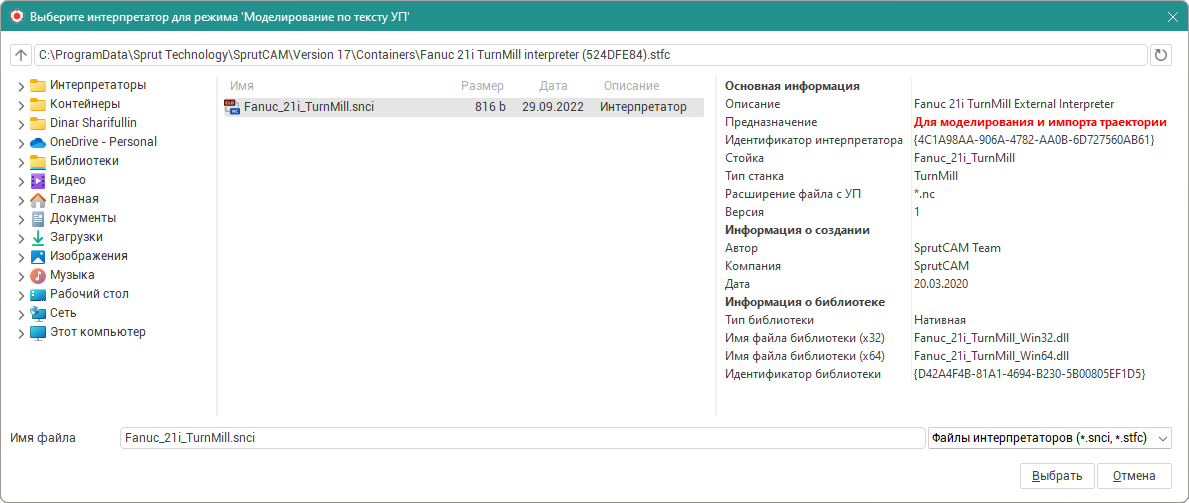This screenshot has width=1189, height=503.
Task: Click the Музыка music icon
Action: 38,275
